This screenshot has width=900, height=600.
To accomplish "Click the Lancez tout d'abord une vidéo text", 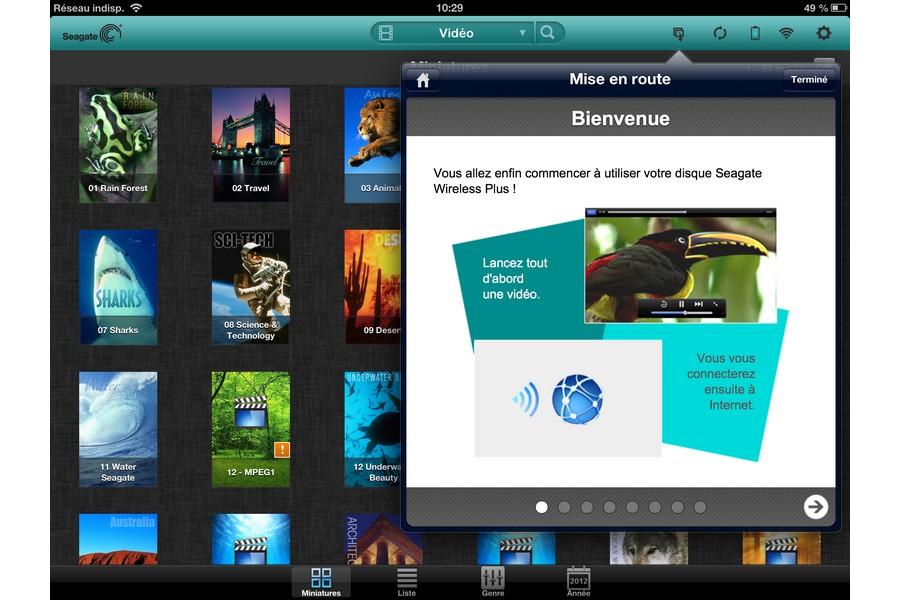I will [514, 278].
